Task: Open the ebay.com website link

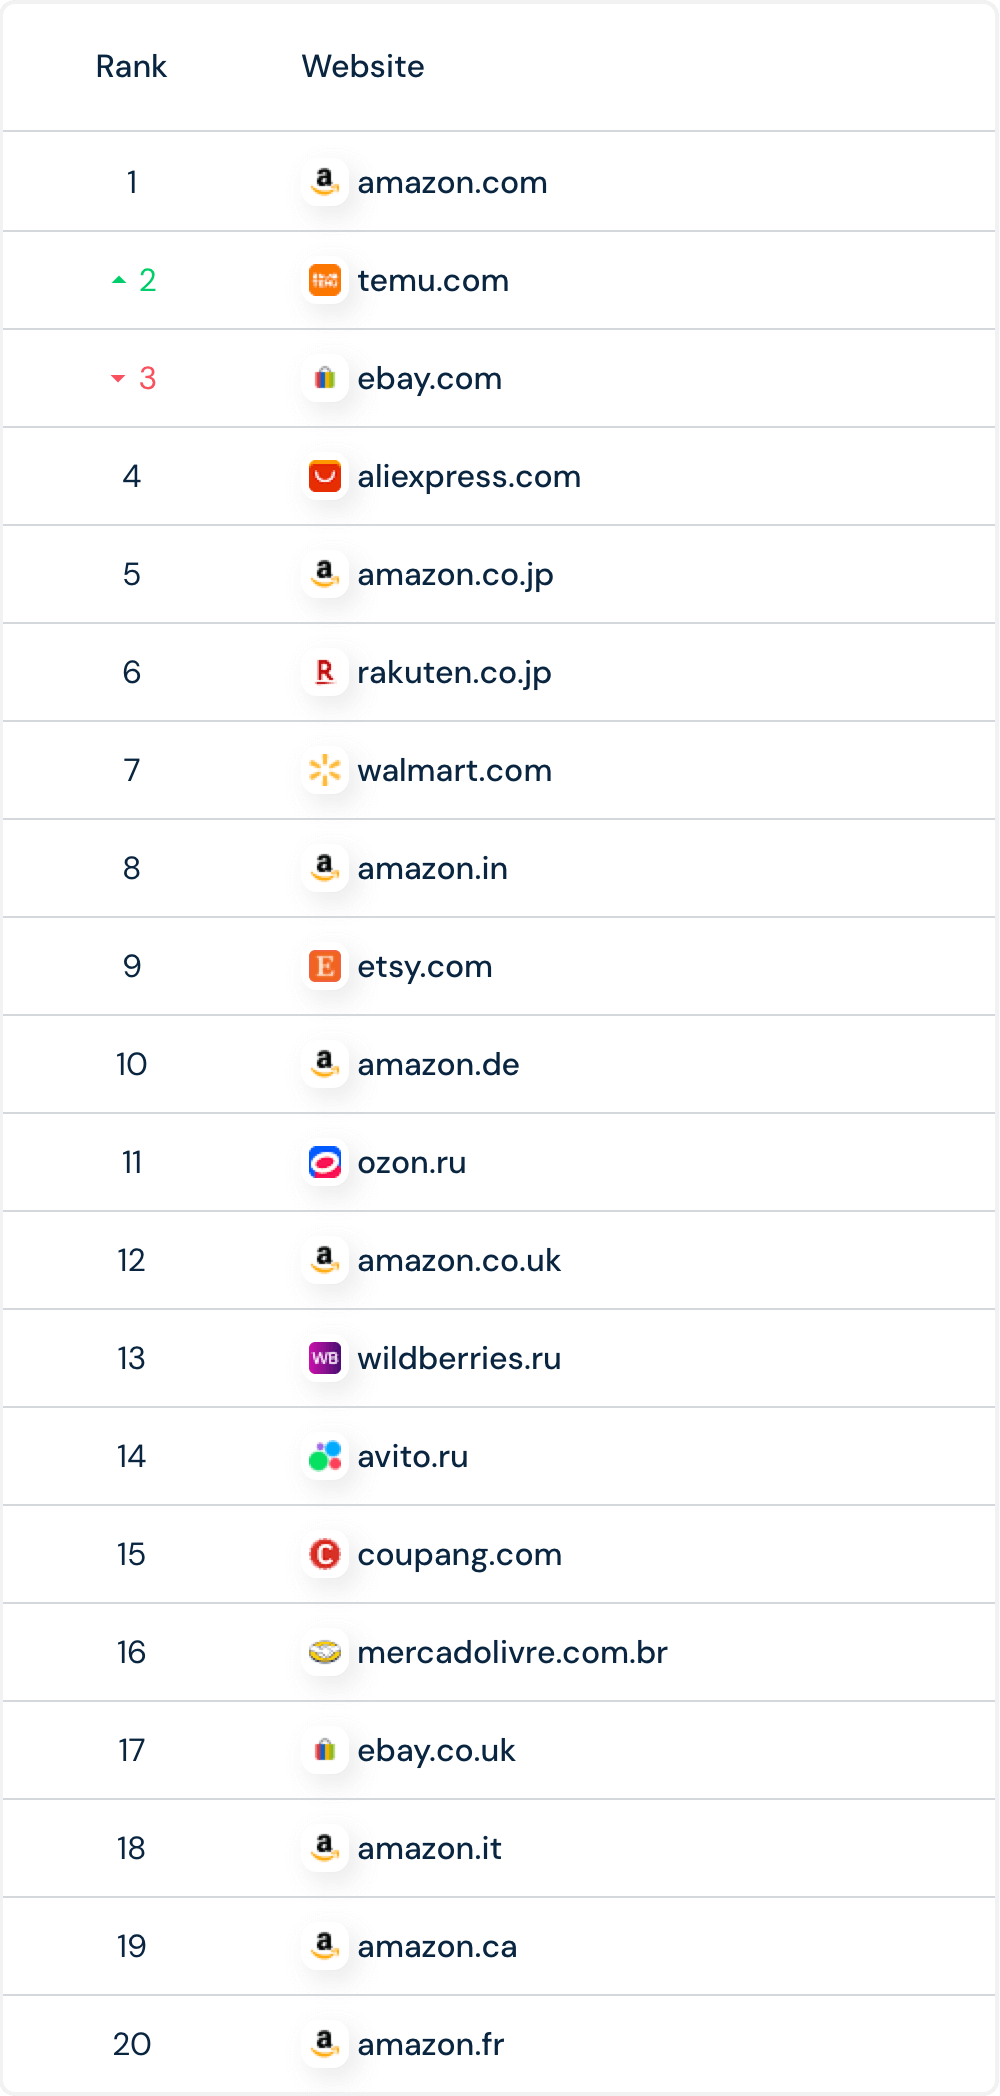Action: [x=429, y=379]
